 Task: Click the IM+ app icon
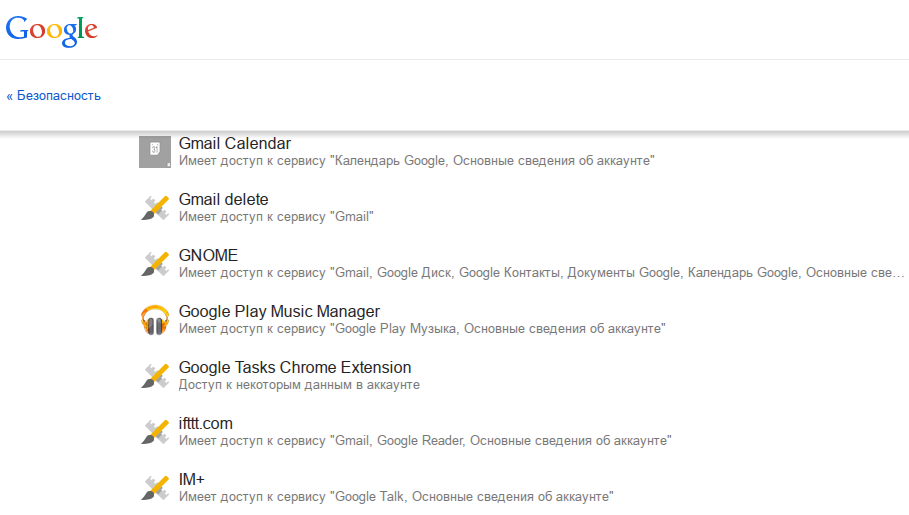[x=155, y=488]
